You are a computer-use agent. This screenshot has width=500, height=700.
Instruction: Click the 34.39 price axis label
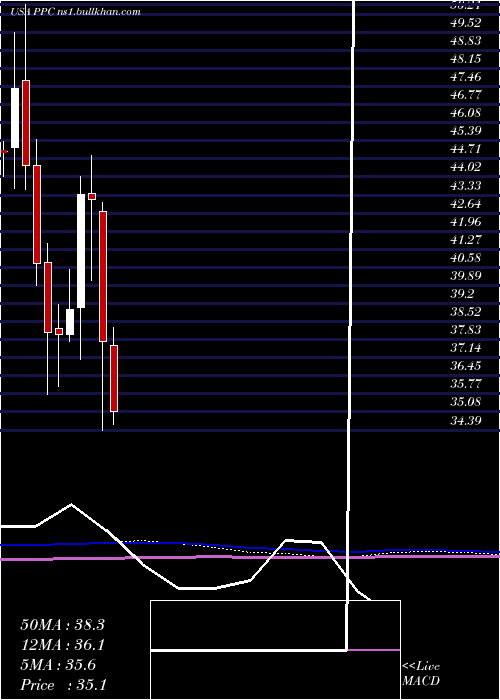click(x=465, y=420)
